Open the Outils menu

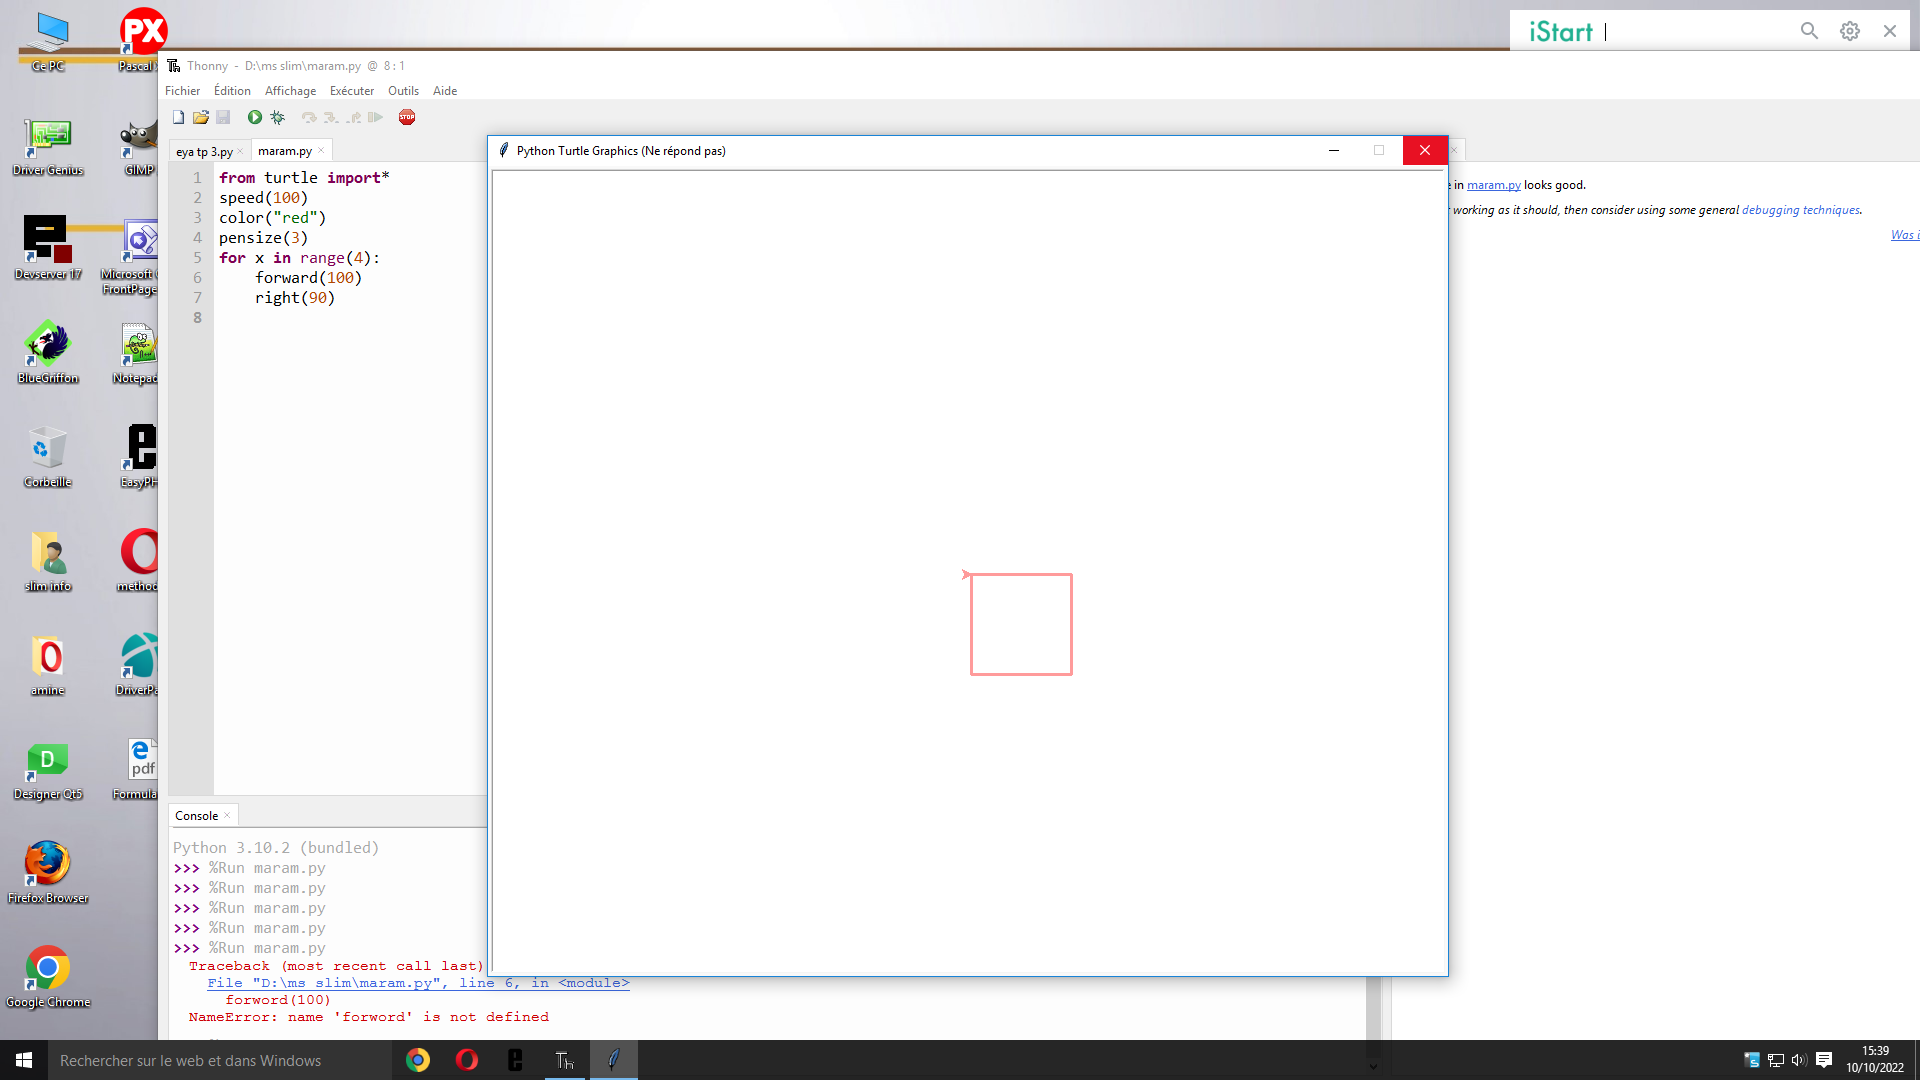(x=403, y=91)
